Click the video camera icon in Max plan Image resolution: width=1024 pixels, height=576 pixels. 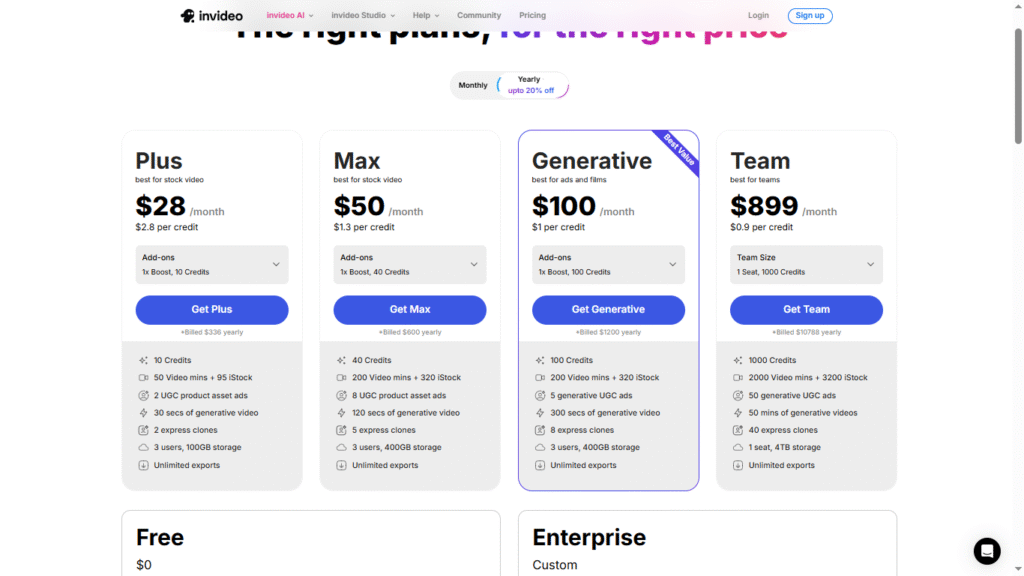click(342, 378)
